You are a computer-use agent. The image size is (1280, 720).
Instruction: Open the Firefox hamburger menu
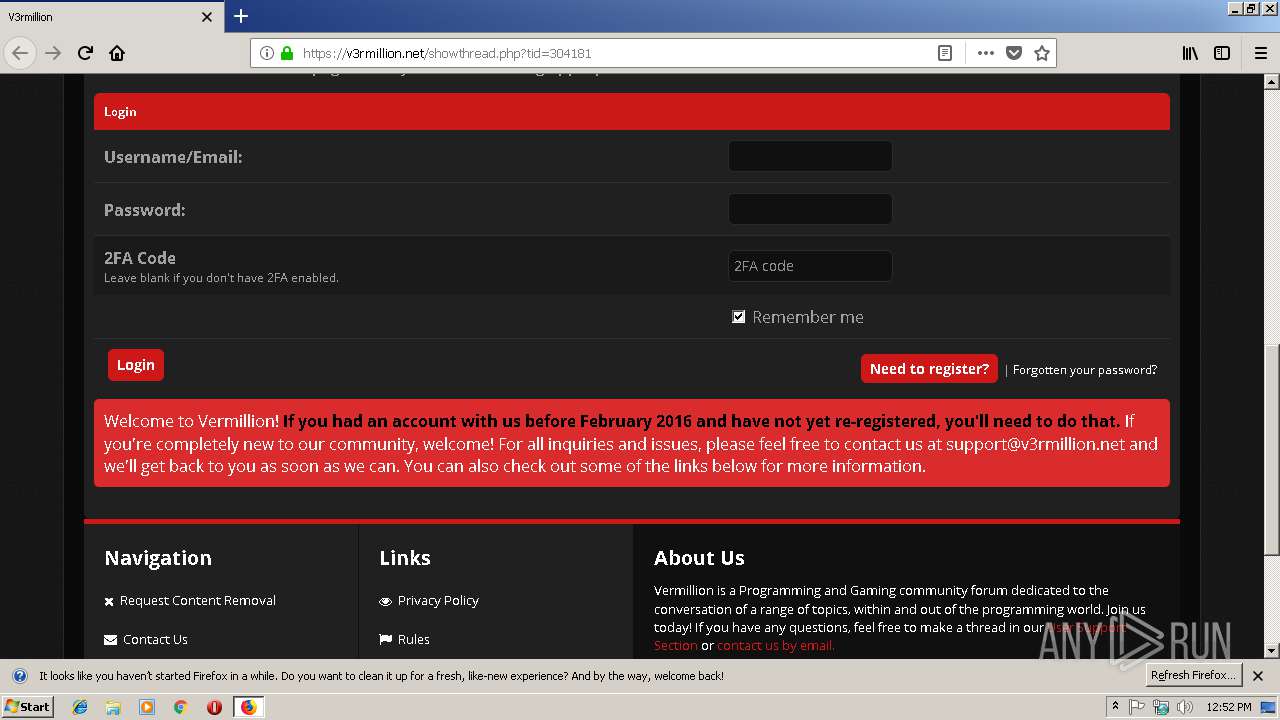coord(1260,53)
